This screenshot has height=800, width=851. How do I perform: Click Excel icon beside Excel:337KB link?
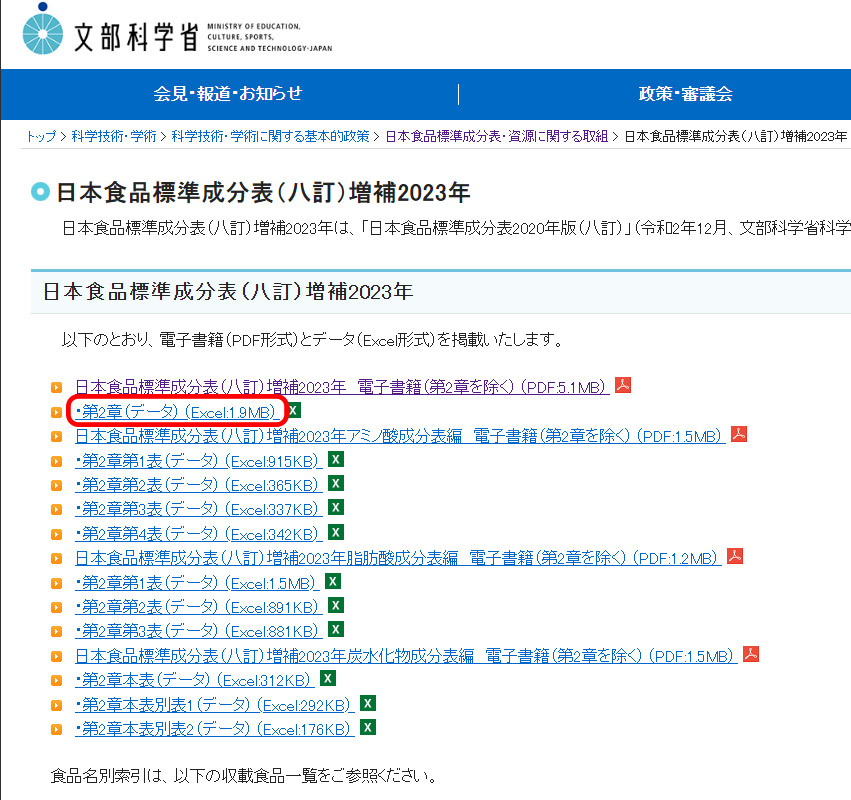coord(336,507)
